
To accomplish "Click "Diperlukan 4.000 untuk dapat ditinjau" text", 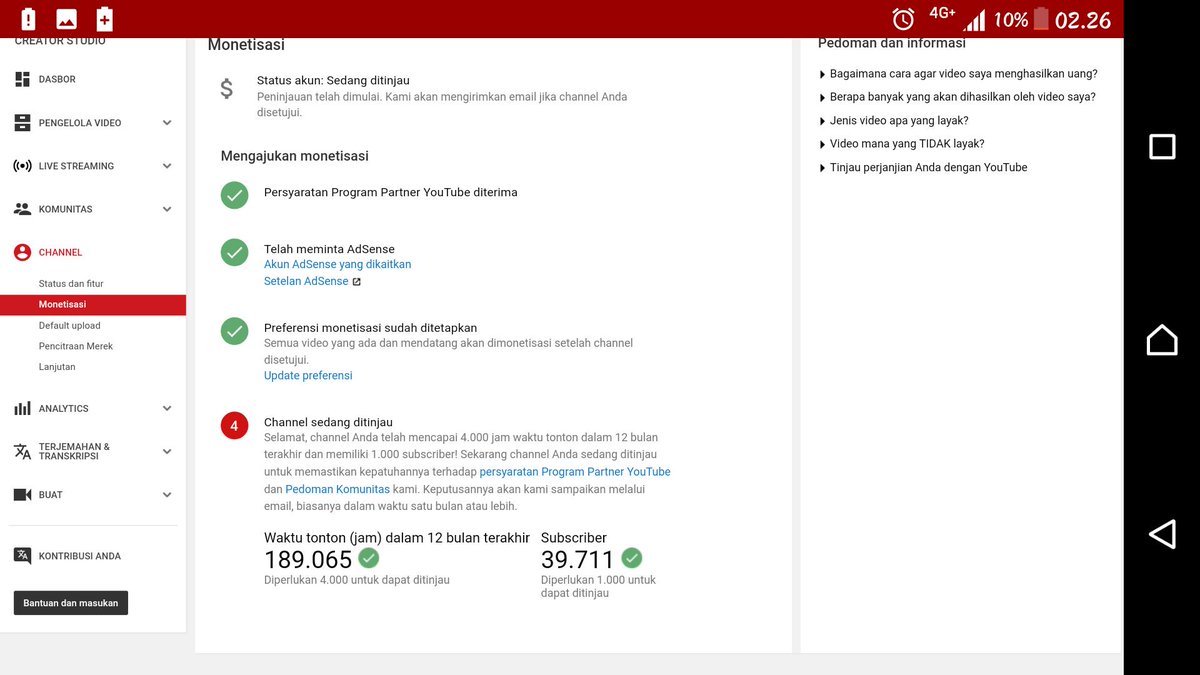I will (357, 580).
